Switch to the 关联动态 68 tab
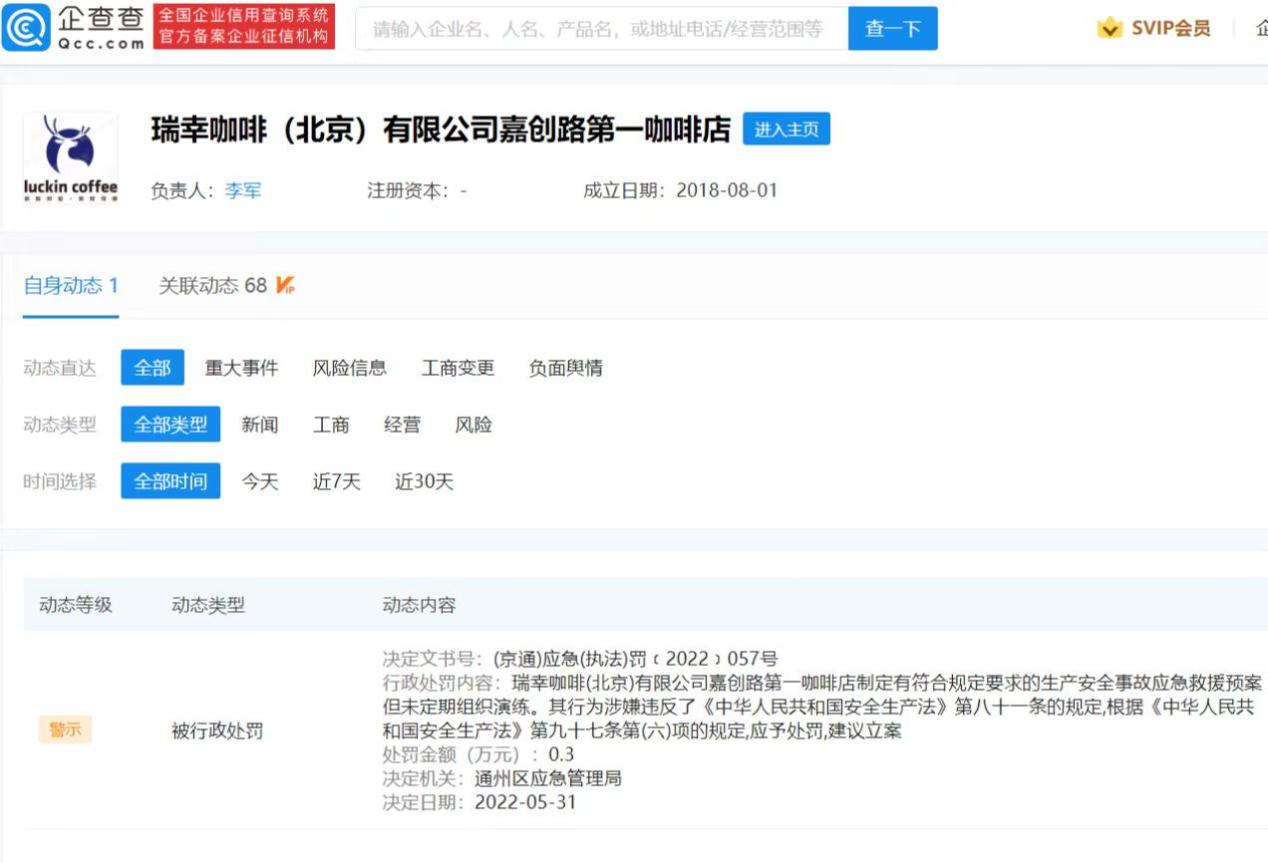The image size is (1268, 863). pyautogui.click(x=213, y=286)
